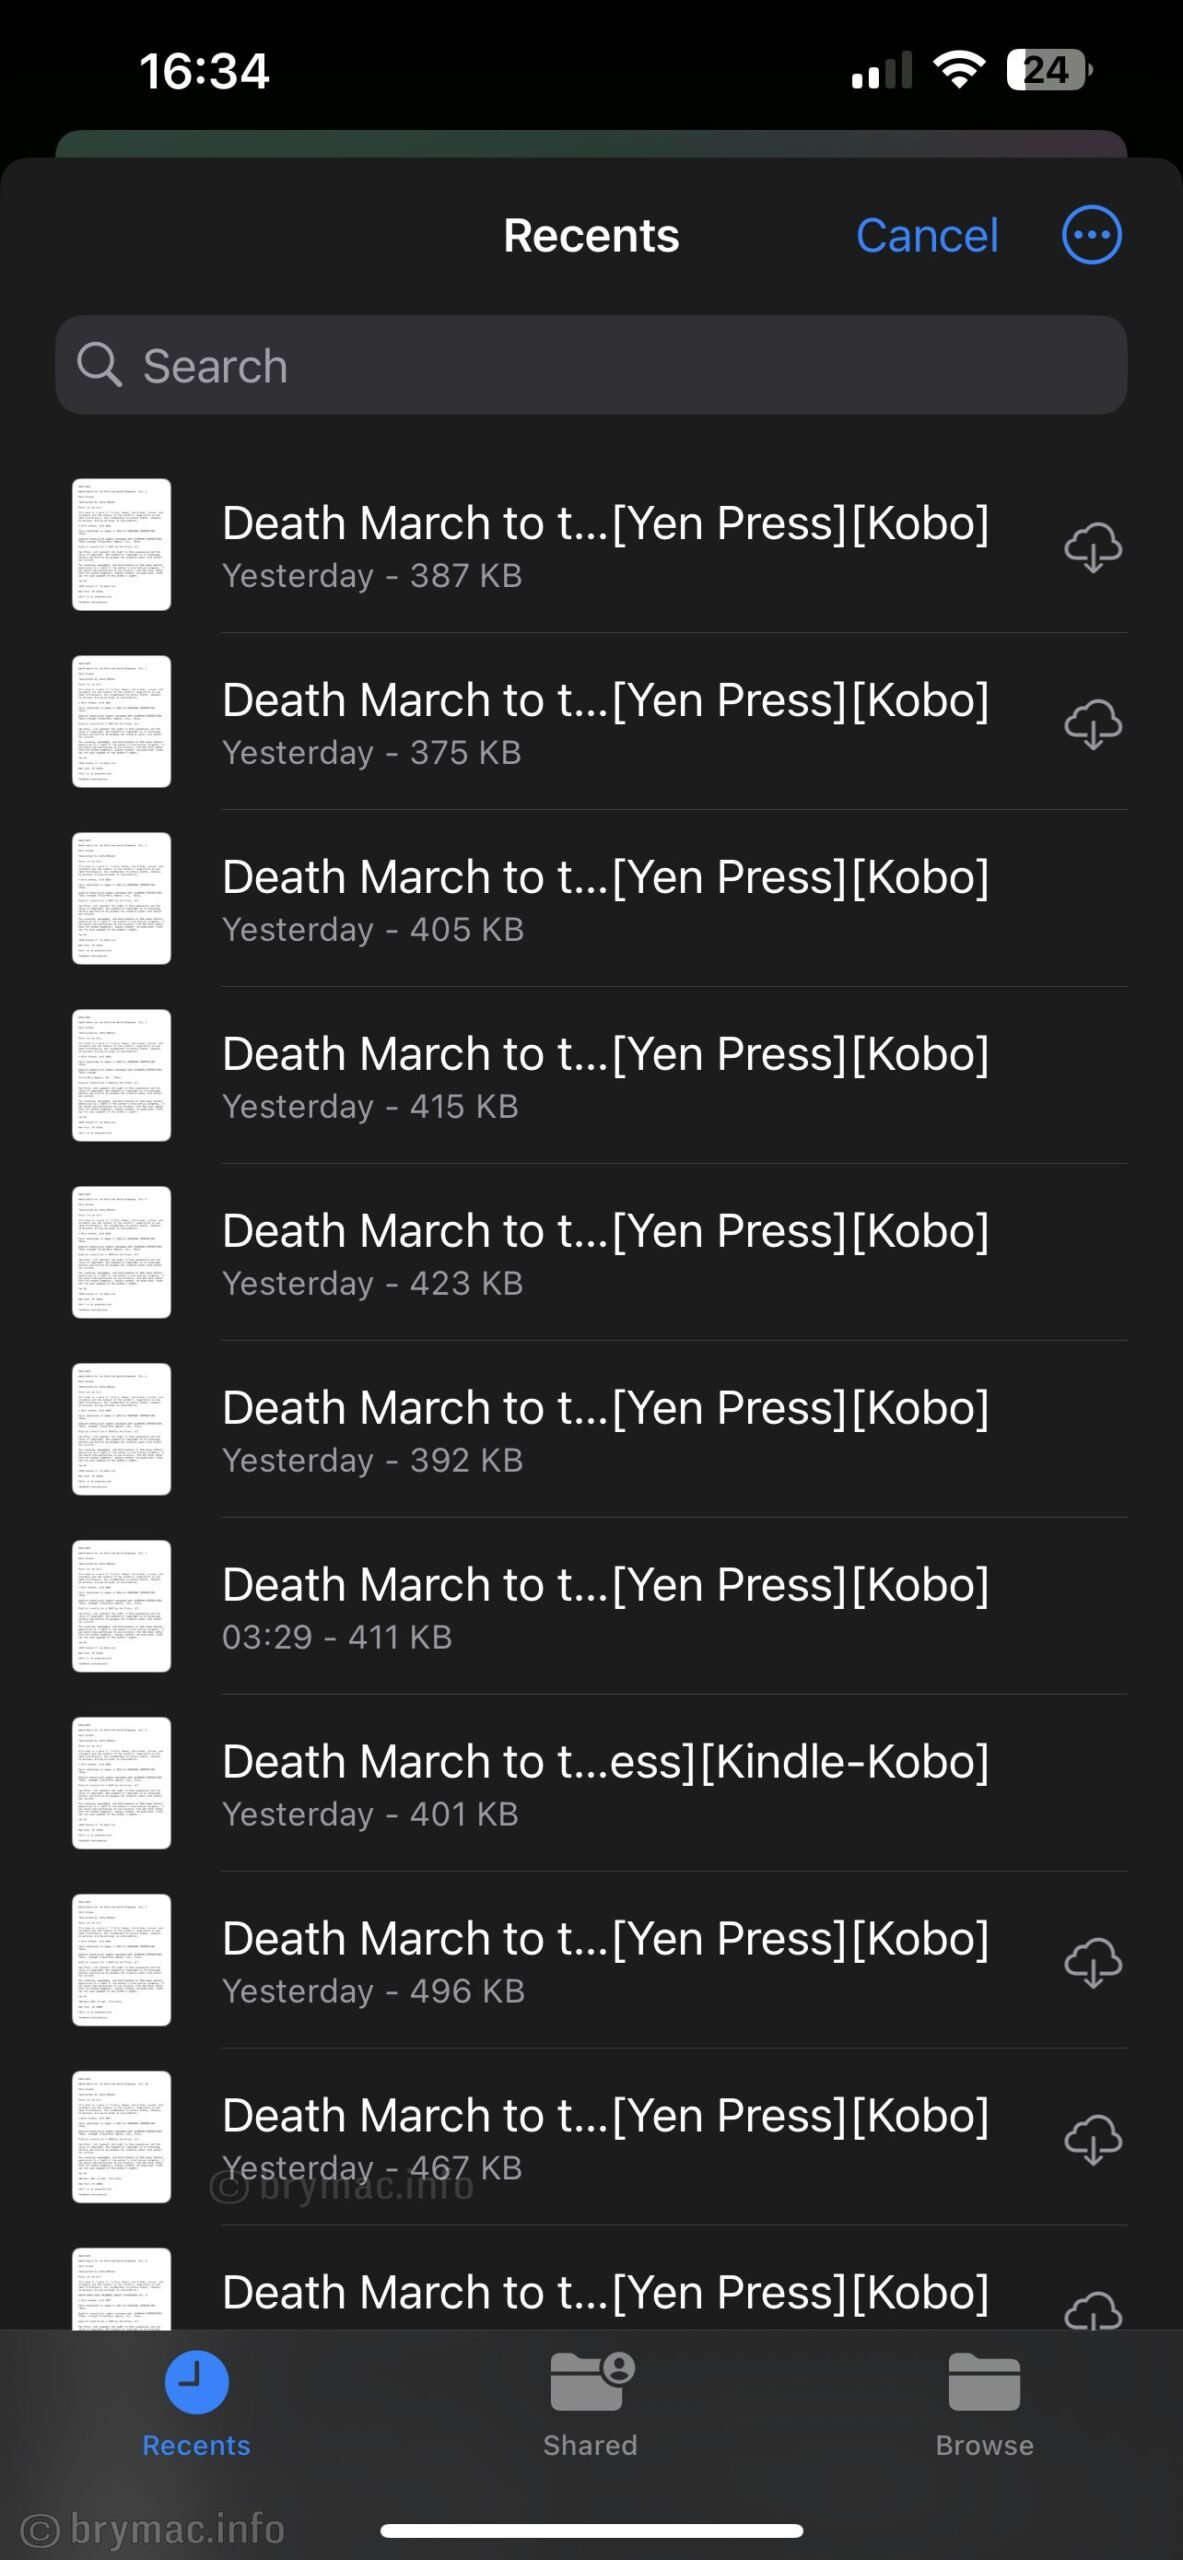This screenshot has width=1183, height=2560.
Task: Download the 375 KB file from iCloud
Action: pyautogui.click(x=1092, y=724)
